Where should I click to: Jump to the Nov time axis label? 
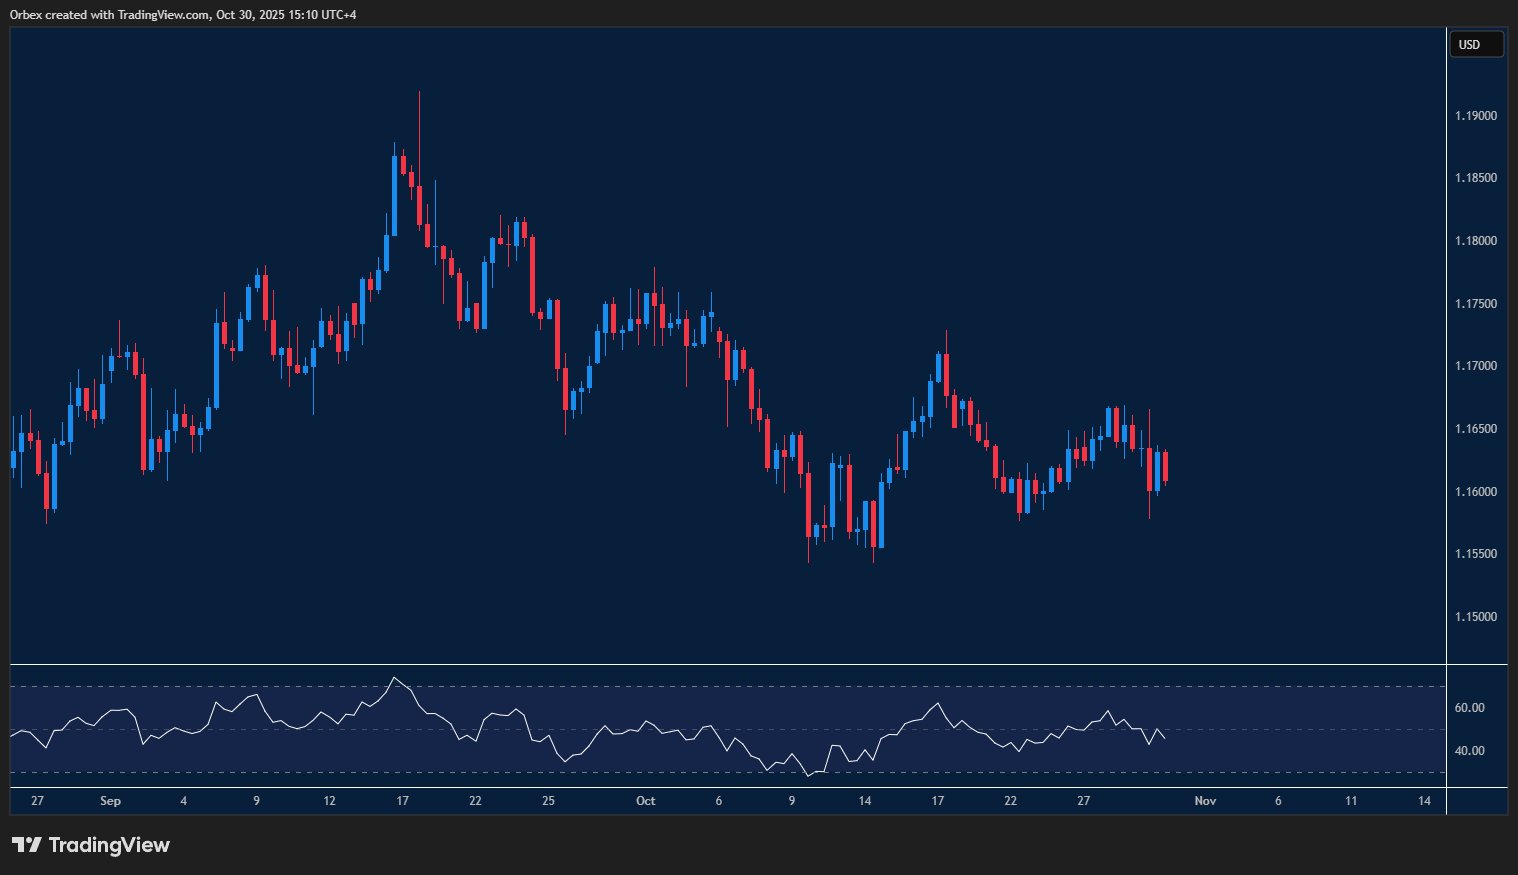pos(1205,801)
